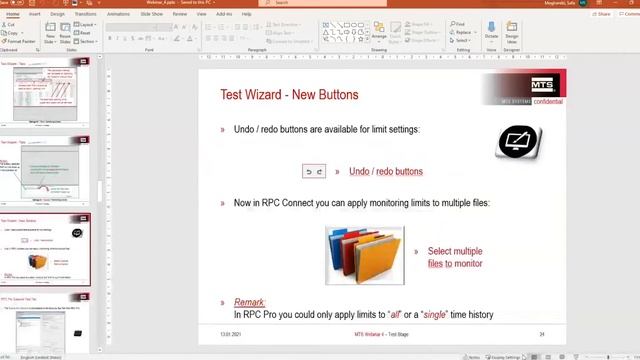Switch to the Design tab
The width and height of the screenshot is (640, 360).
[58, 14]
